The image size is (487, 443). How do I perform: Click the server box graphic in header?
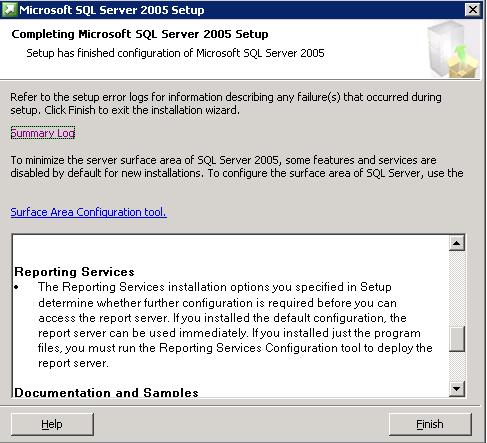tap(454, 49)
